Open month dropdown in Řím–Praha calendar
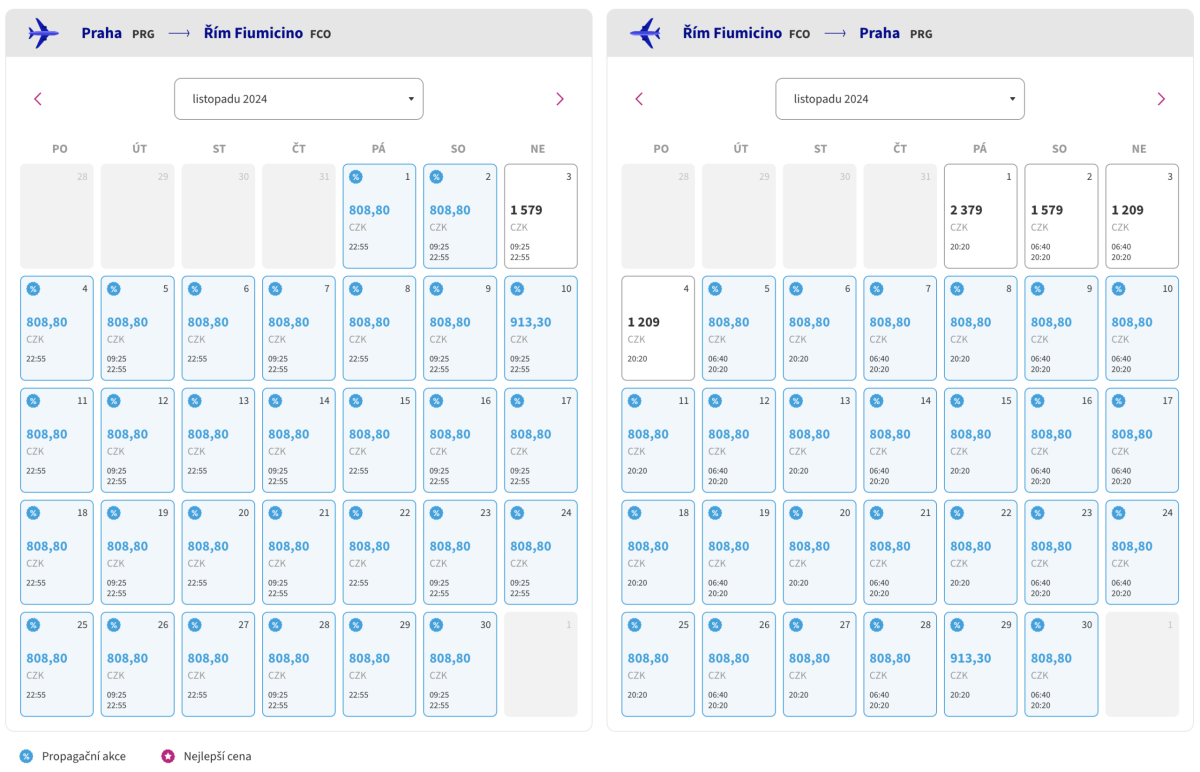This screenshot has height=772, width=1200. (x=900, y=99)
